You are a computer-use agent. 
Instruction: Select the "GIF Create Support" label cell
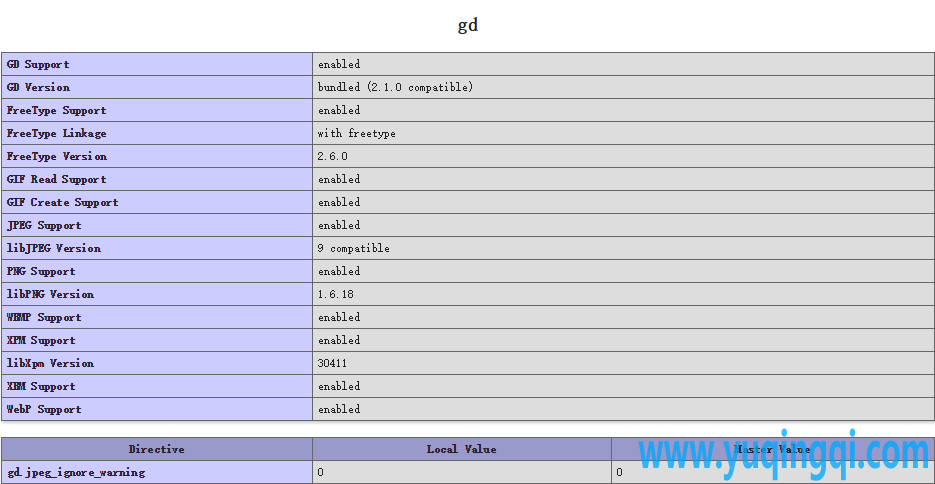coord(157,202)
